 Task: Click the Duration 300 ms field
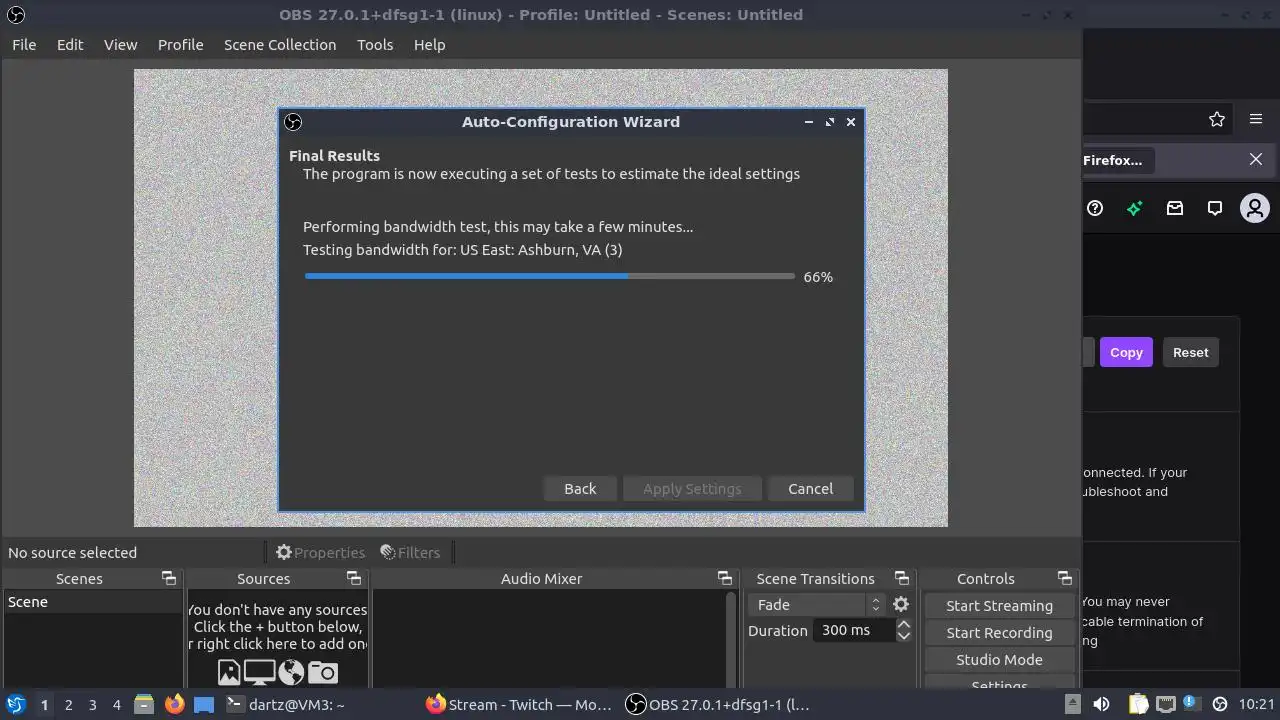click(x=854, y=631)
